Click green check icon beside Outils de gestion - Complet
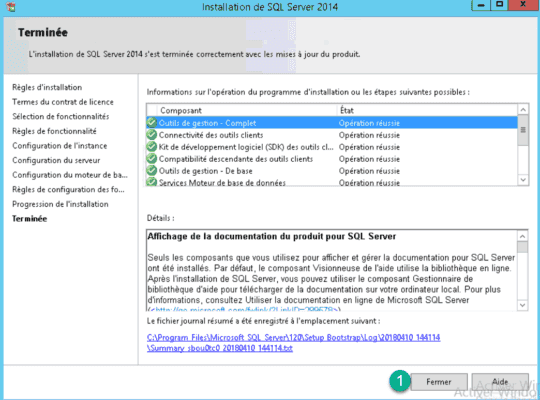Viewport: 540px width, 400px height. click(x=152, y=123)
